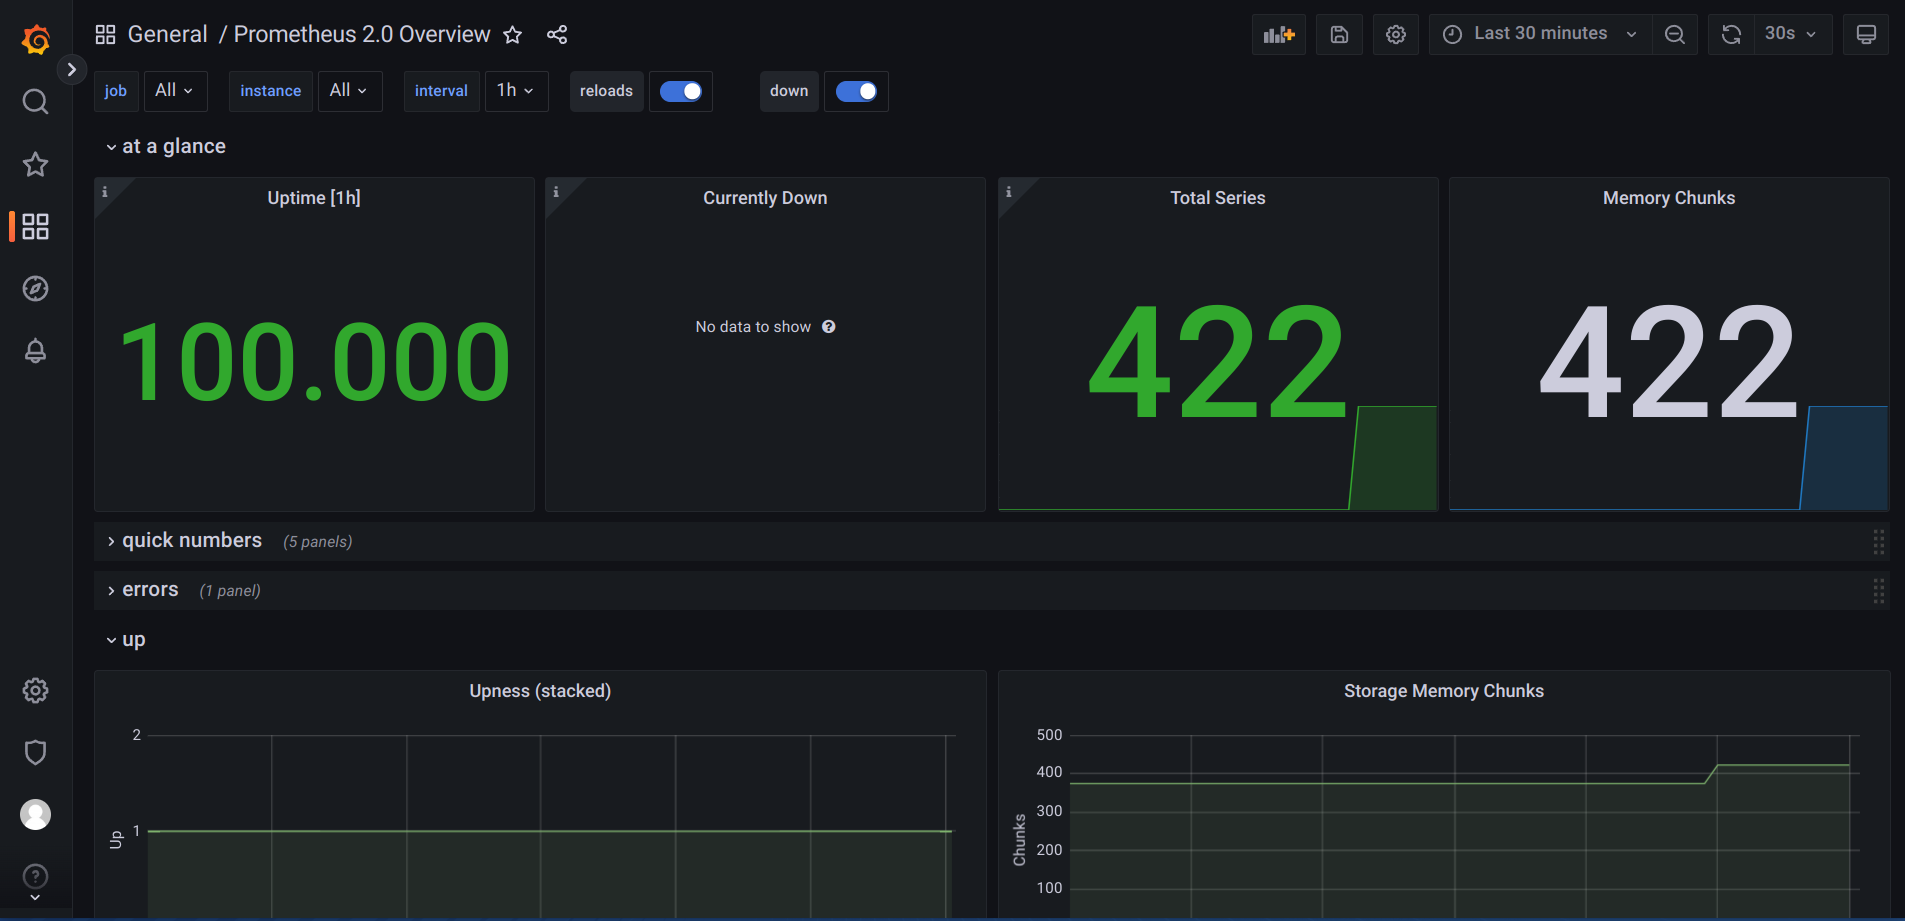The width and height of the screenshot is (1905, 921).
Task: Star this dashboard as favorite
Action: [x=513, y=35]
